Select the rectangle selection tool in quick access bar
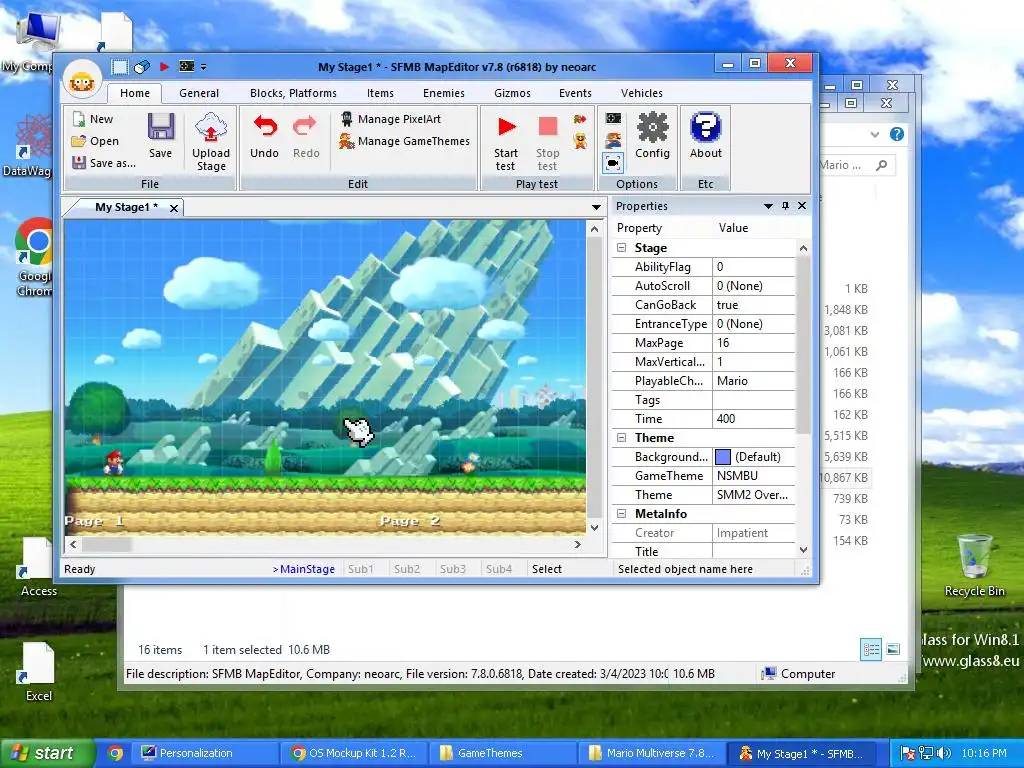Viewport: 1024px width, 768px height. coord(120,67)
